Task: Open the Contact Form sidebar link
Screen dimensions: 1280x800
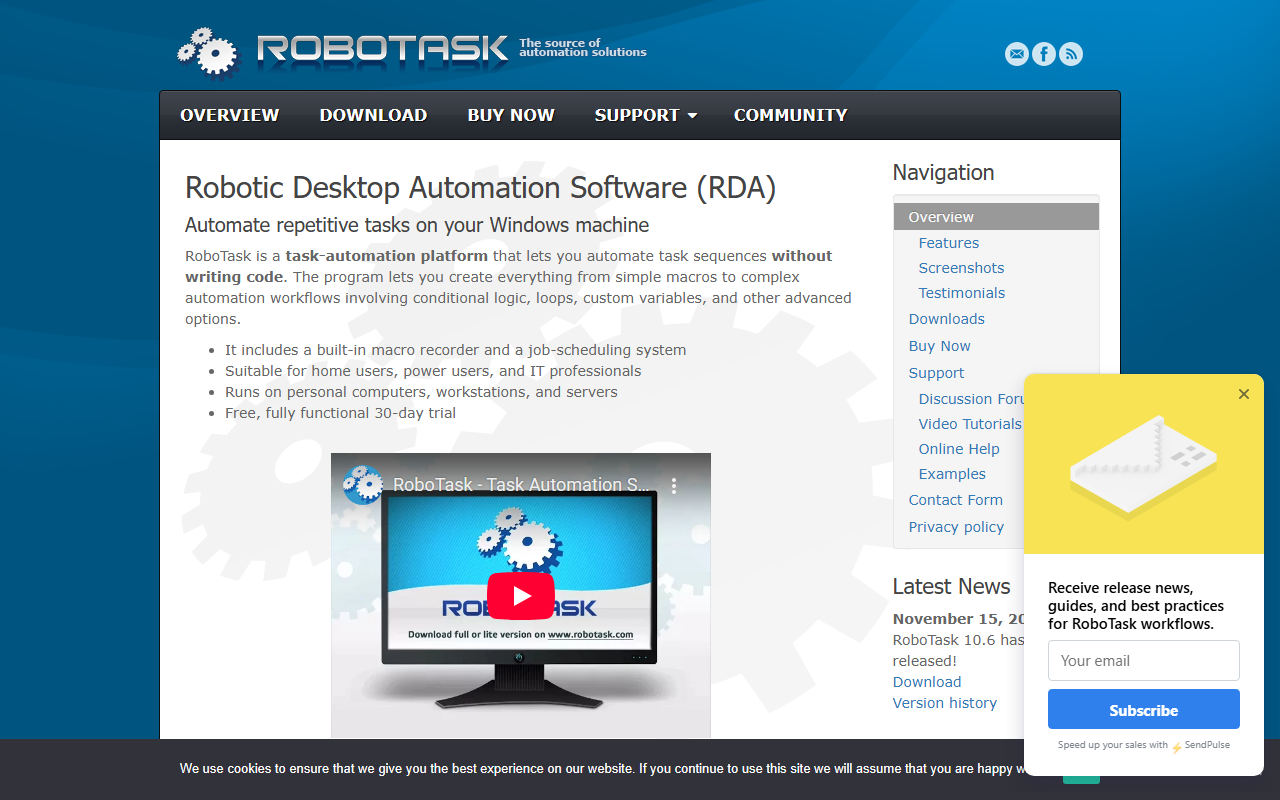Action: (956, 500)
